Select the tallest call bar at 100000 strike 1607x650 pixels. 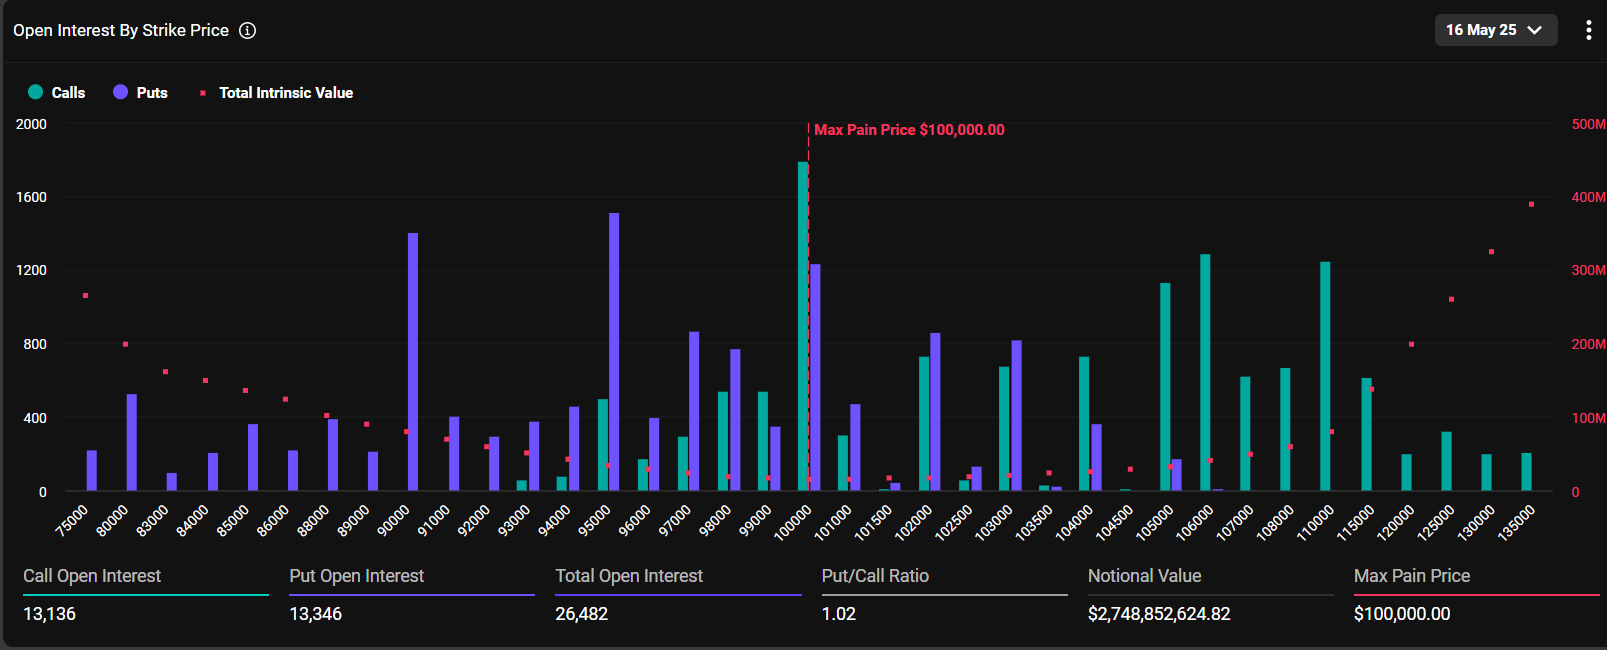(803, 330)
